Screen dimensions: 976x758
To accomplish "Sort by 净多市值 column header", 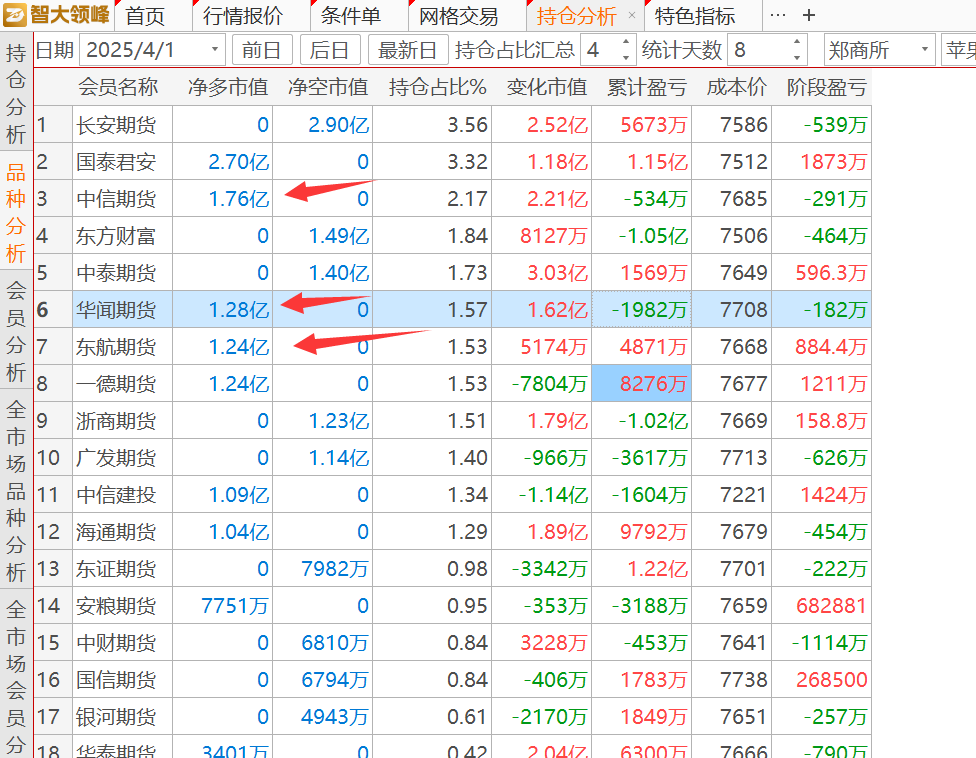I will 228,87.
